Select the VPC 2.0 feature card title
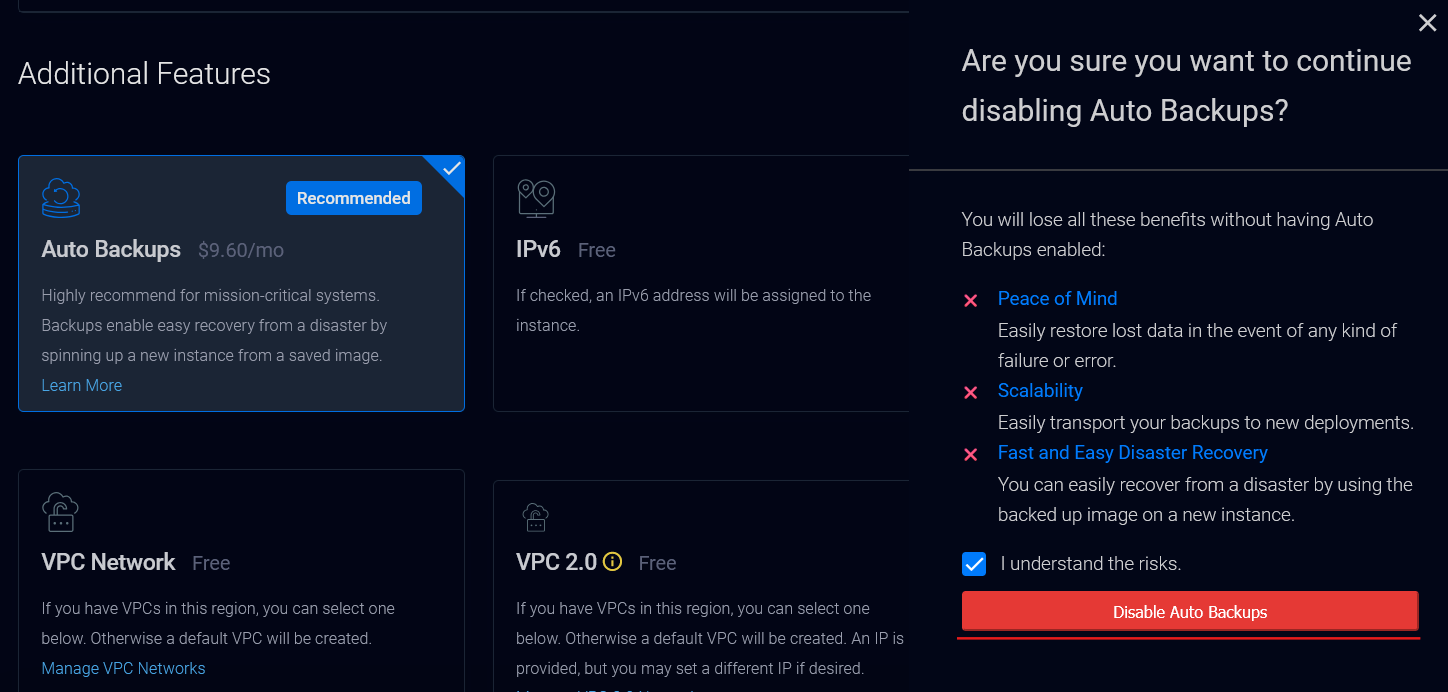The image size is (1448, 692). (x=556, y=562)
